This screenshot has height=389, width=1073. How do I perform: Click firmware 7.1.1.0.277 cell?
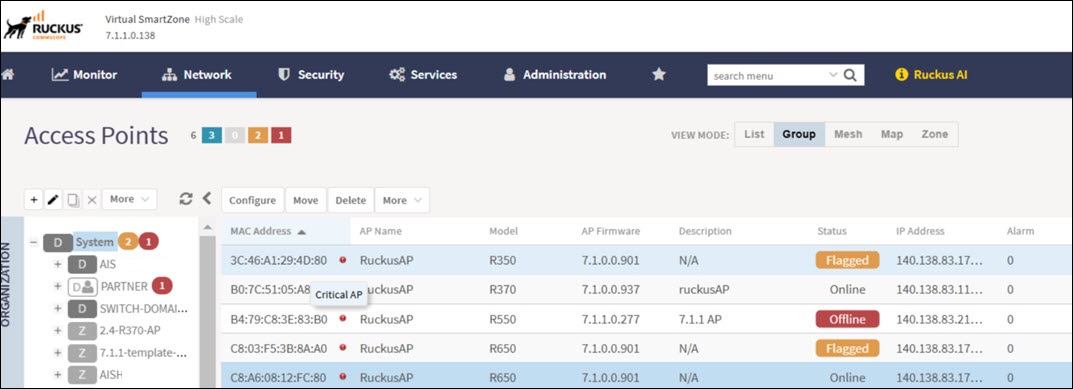click(610, 319)
